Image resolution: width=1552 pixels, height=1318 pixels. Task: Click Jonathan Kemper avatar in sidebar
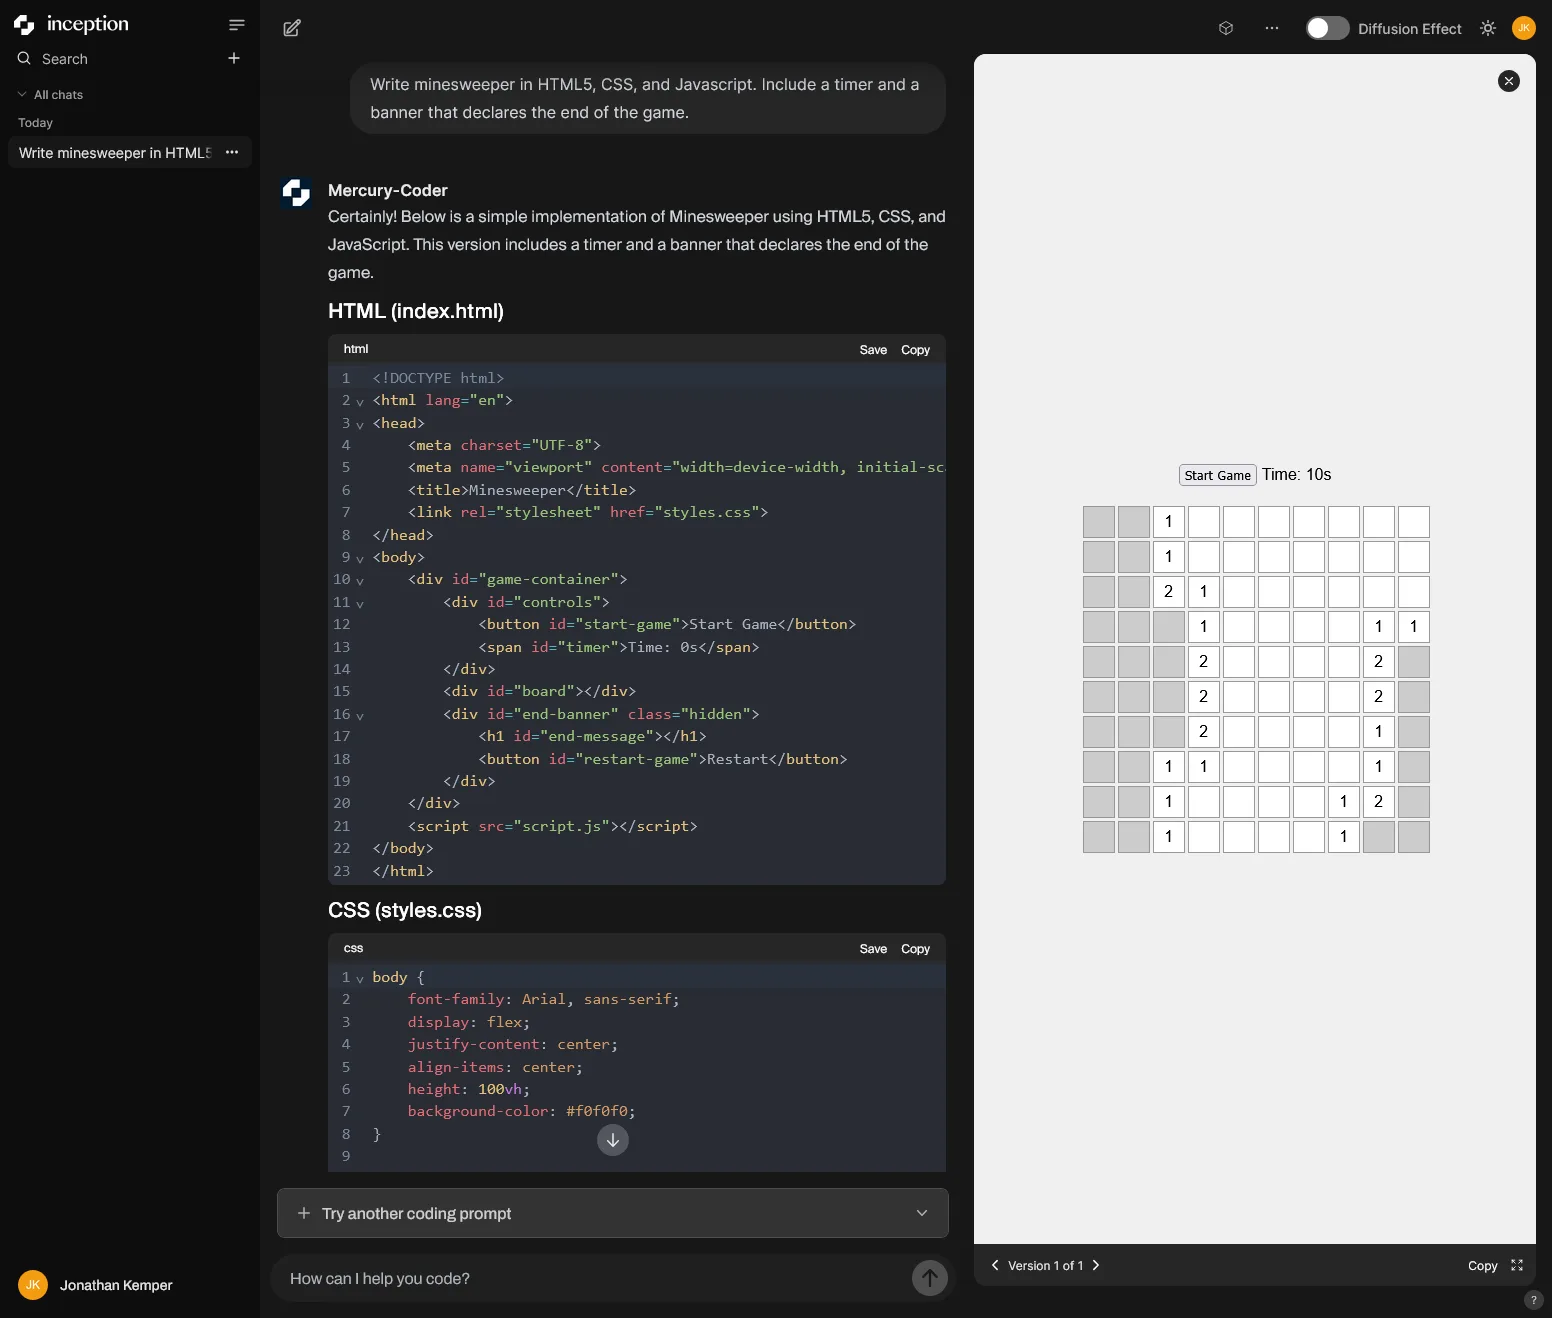pyautogui.click(x=33, y=1285)
